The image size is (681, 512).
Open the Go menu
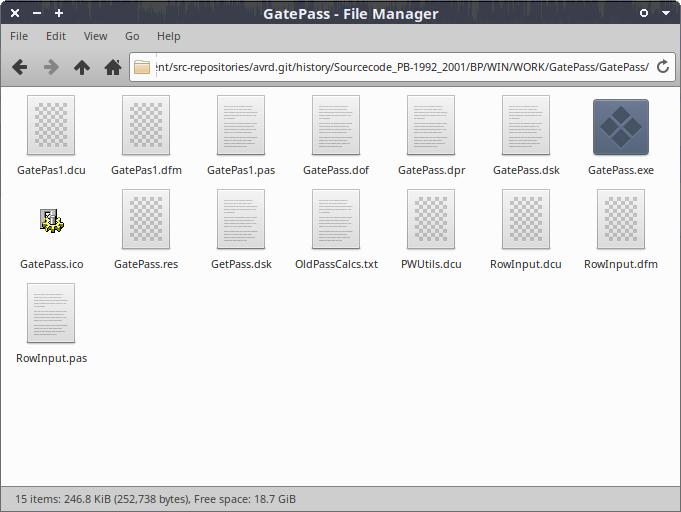[x=132, y=36]
